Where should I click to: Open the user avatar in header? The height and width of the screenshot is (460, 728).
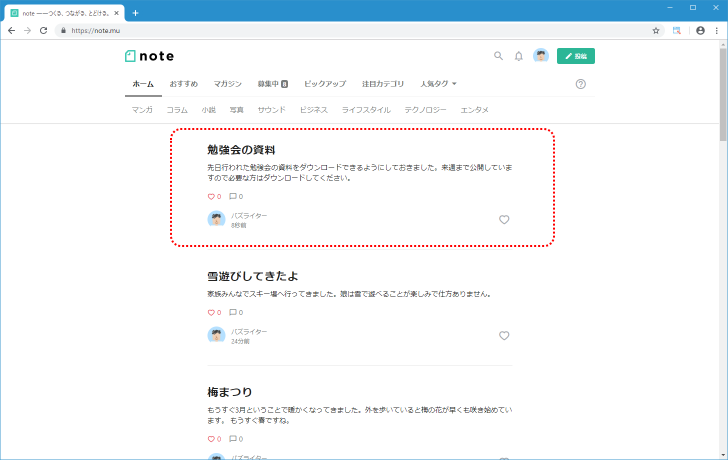coord(541,56)
